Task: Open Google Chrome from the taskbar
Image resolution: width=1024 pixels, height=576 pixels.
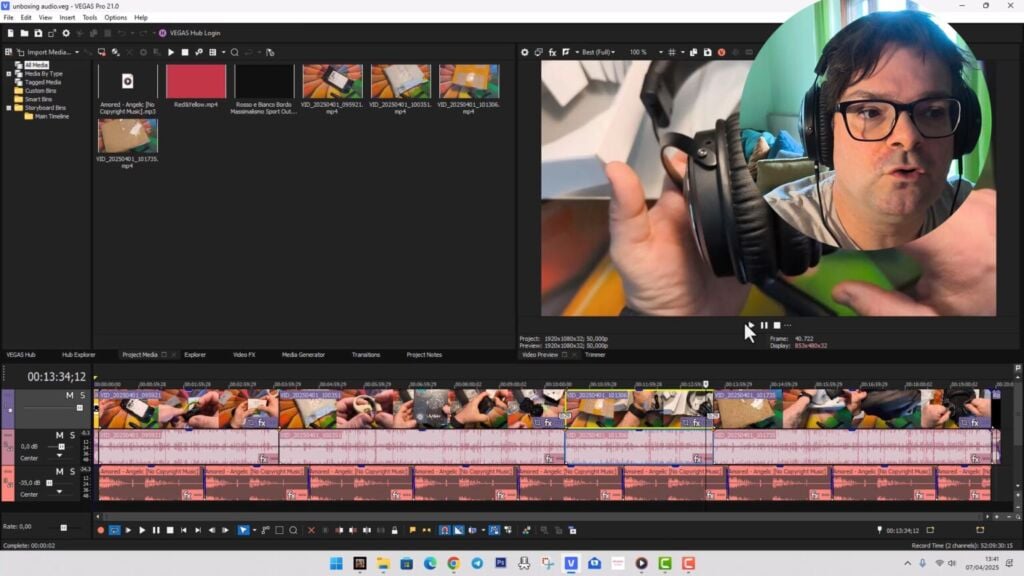Action: point(453,563)
